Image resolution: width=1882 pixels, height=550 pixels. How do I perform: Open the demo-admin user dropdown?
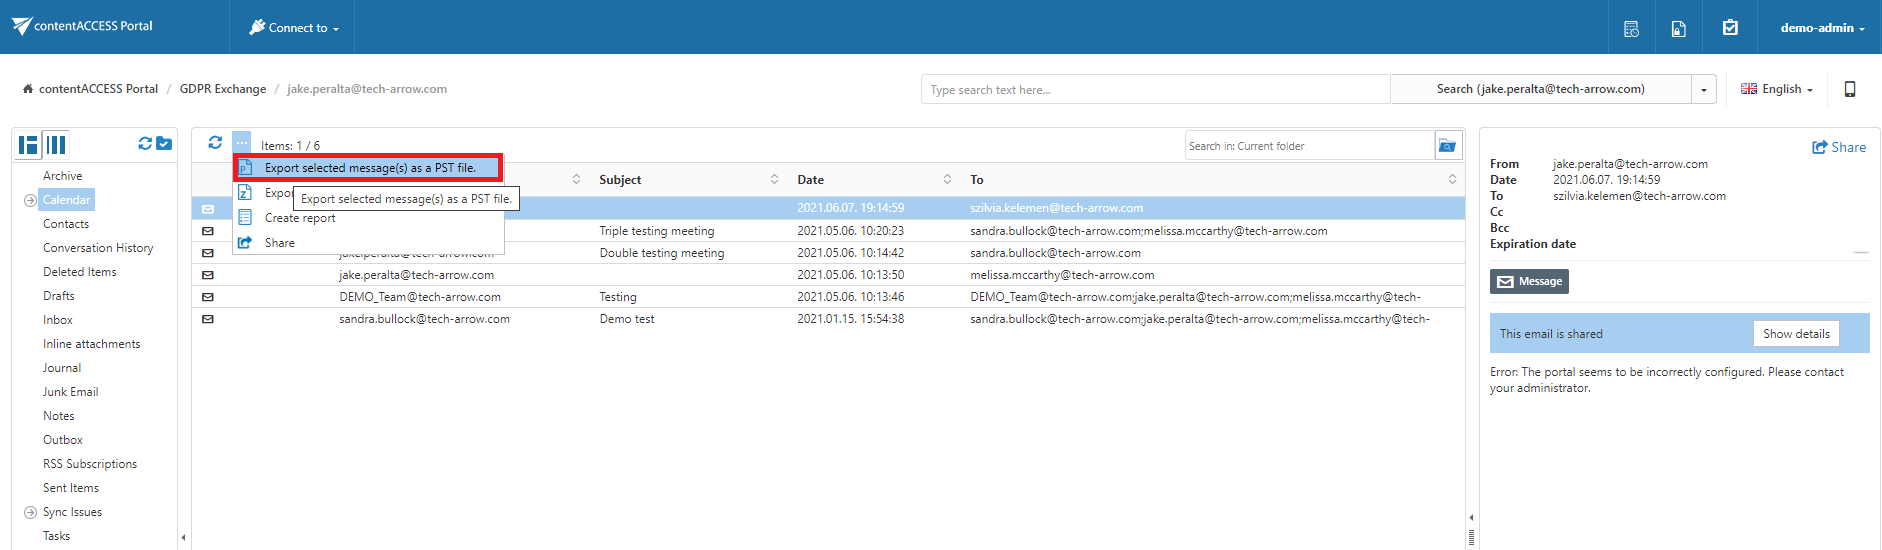click(x=1822, y=28)
